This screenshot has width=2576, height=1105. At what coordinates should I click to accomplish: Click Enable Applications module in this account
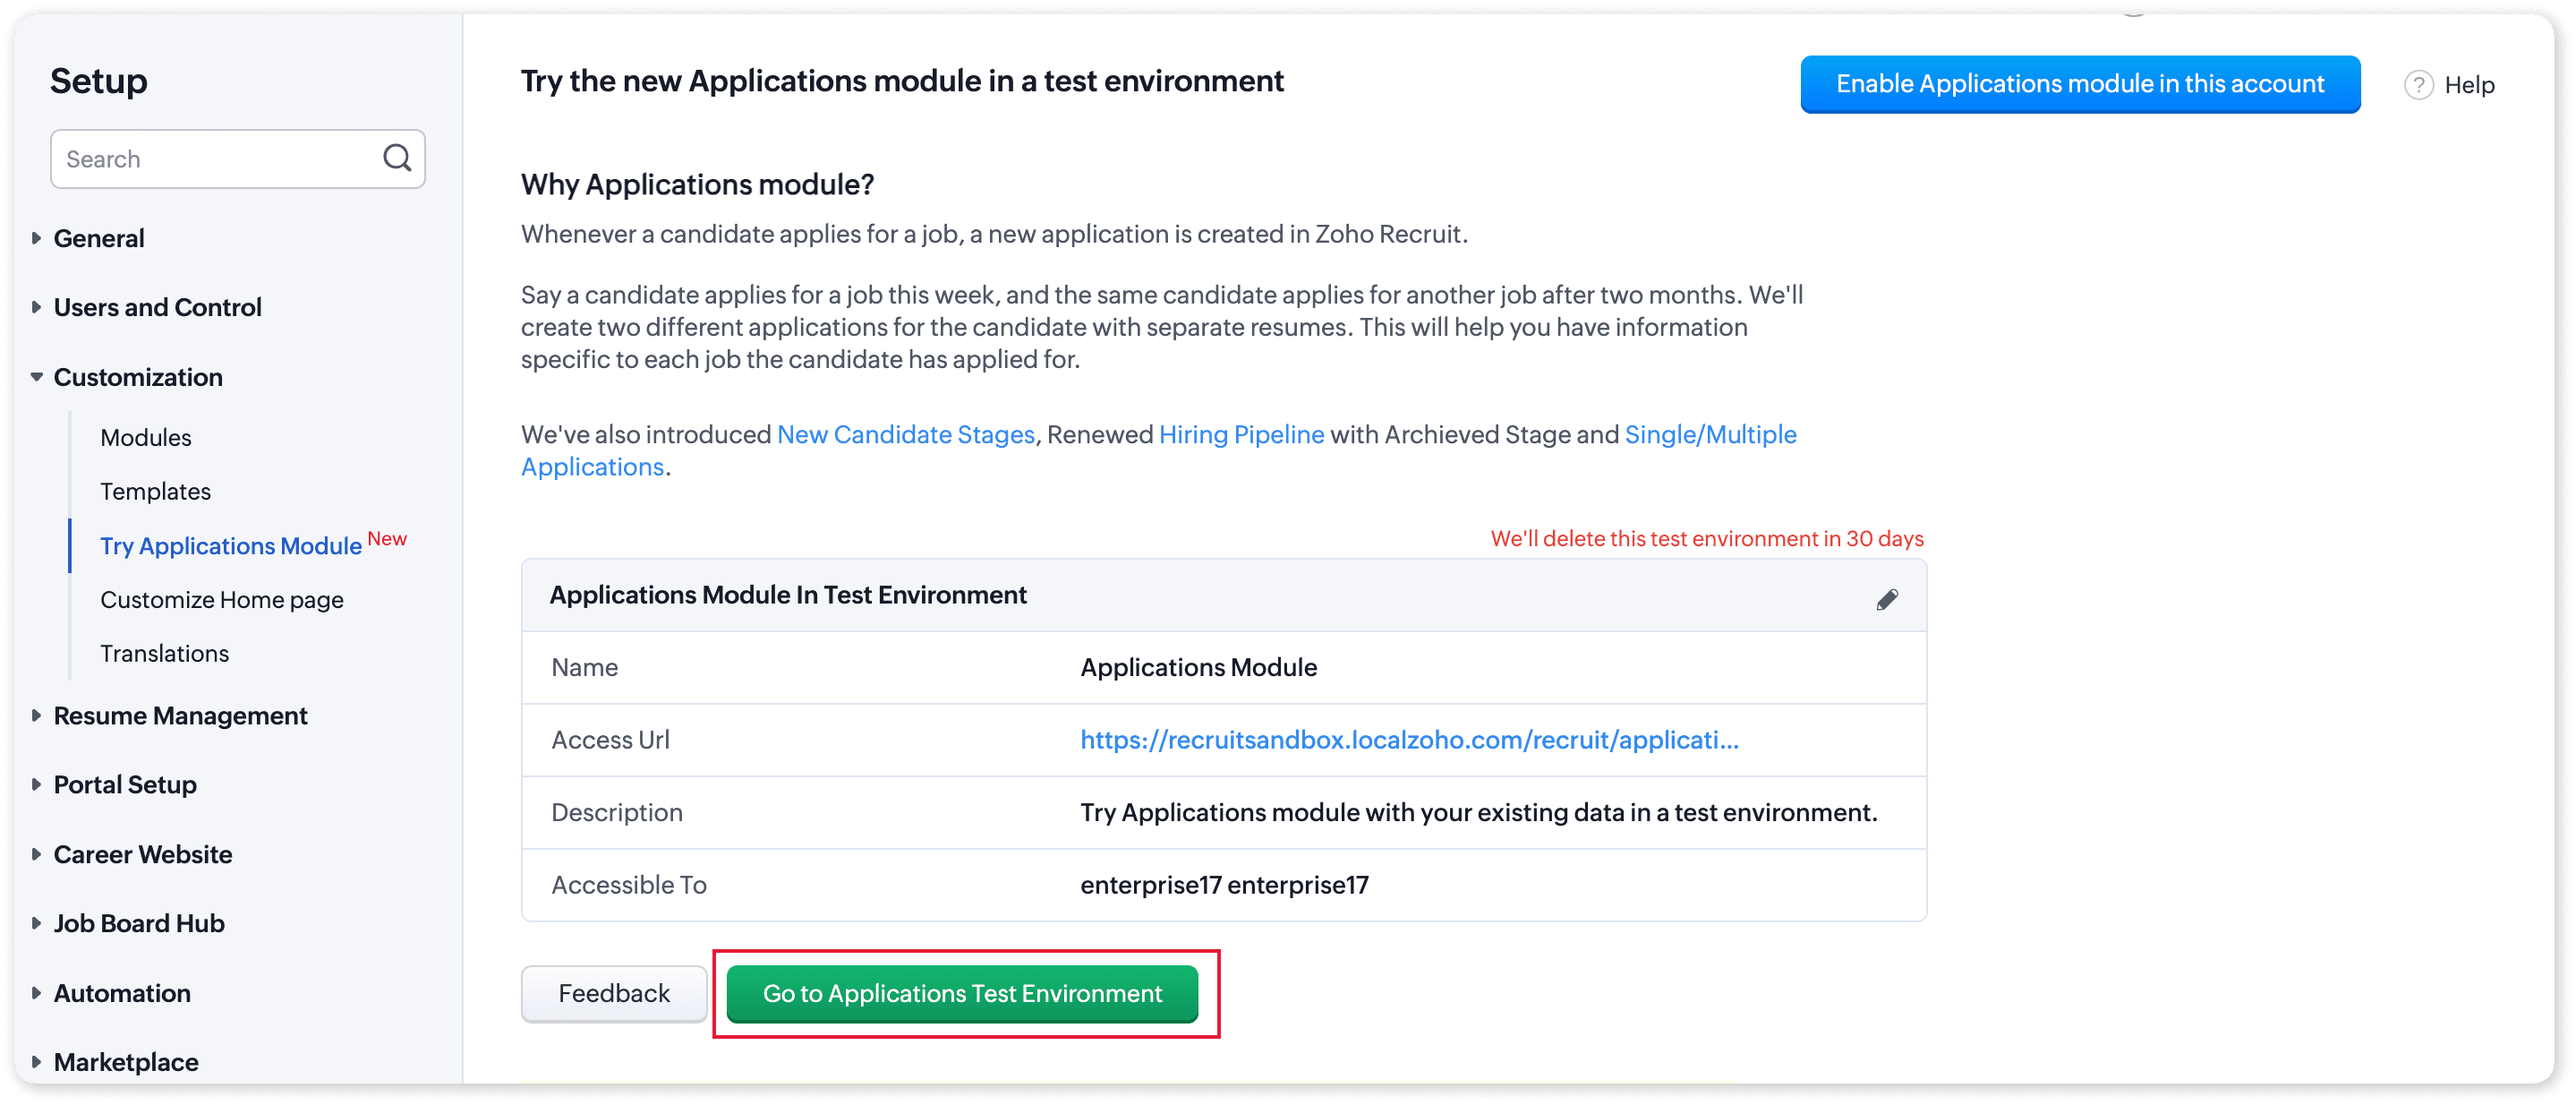pos(2080,84)
